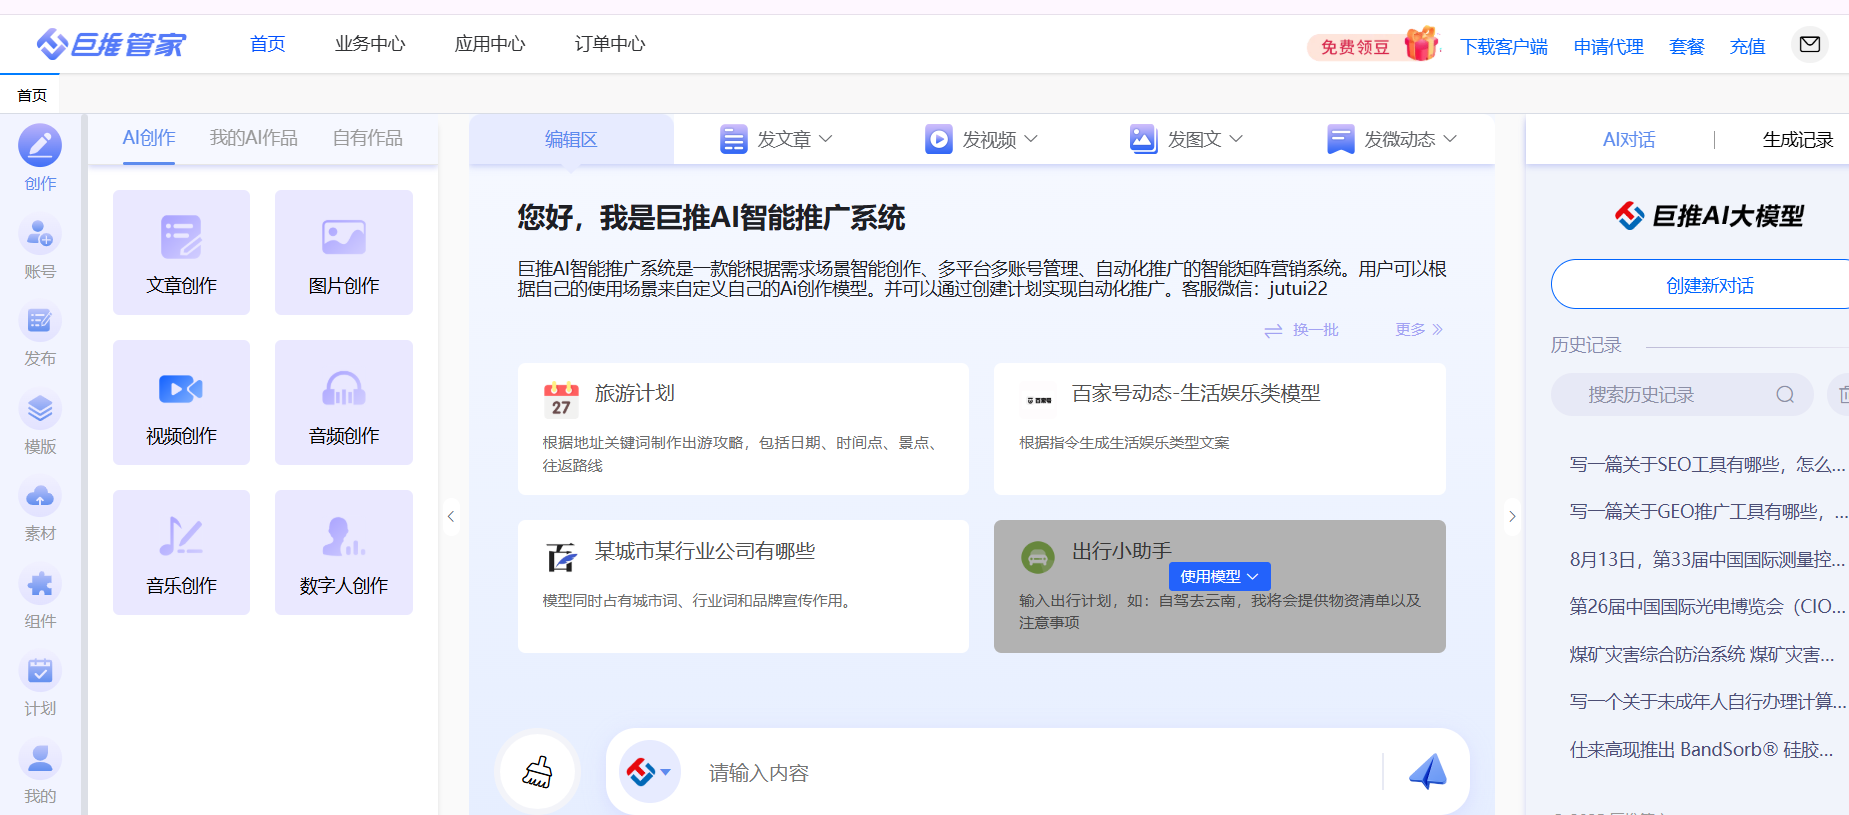Switch to the AI对话 tab
Viewport: 1849px width, 815px height.
click(x=1629, y=140)
